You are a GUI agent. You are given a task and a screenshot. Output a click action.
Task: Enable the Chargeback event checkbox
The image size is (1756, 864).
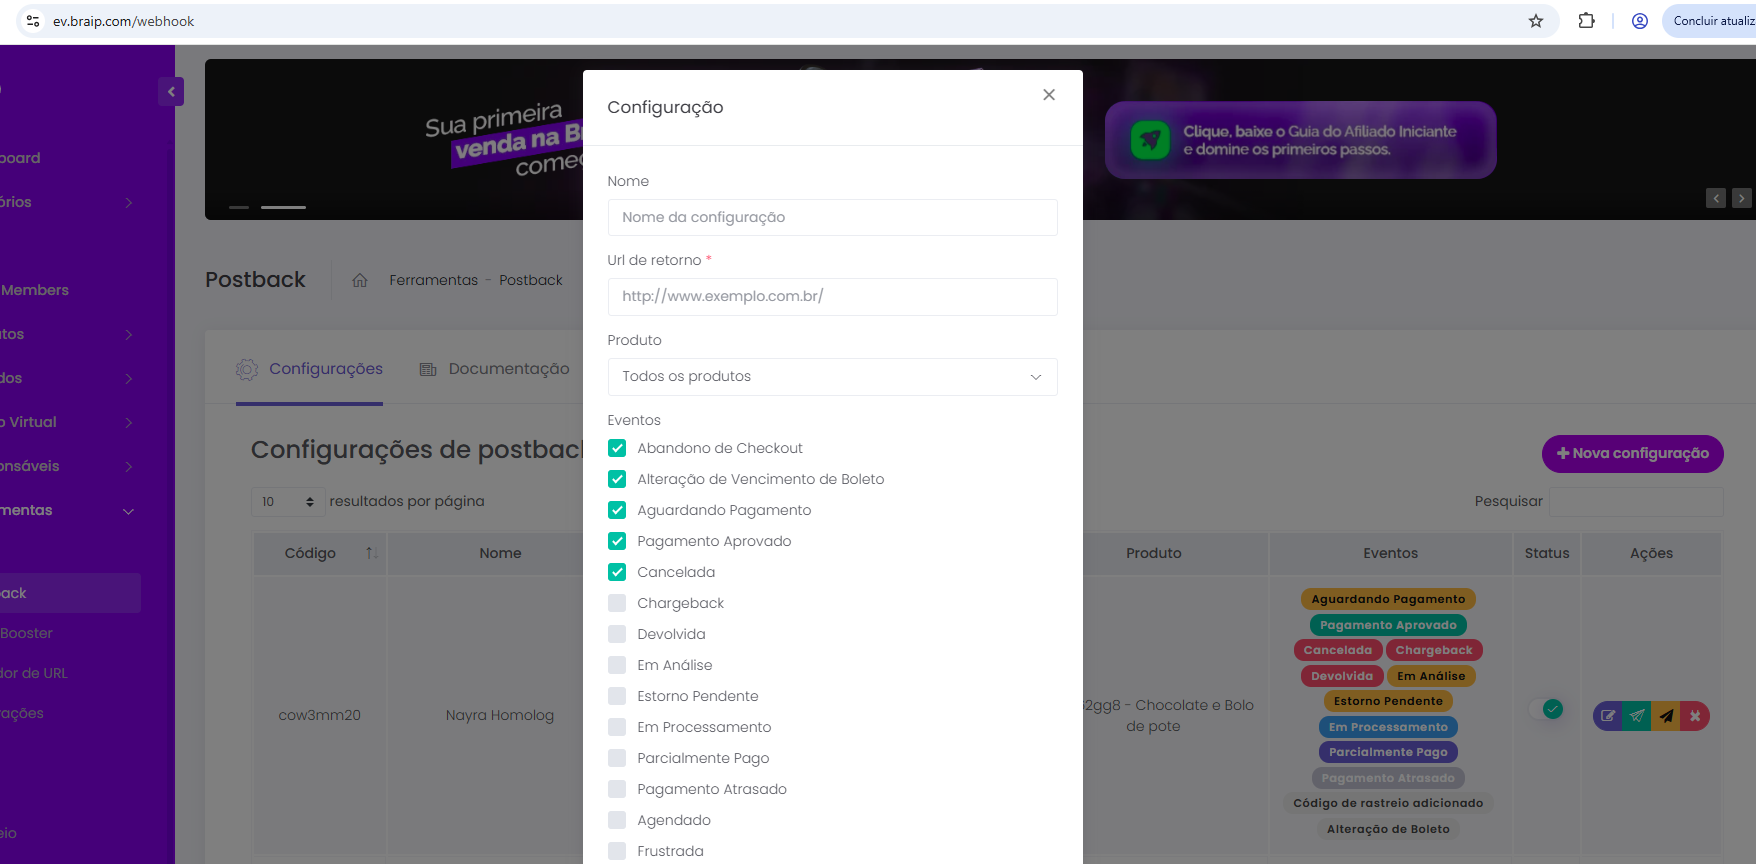[617, 603]
